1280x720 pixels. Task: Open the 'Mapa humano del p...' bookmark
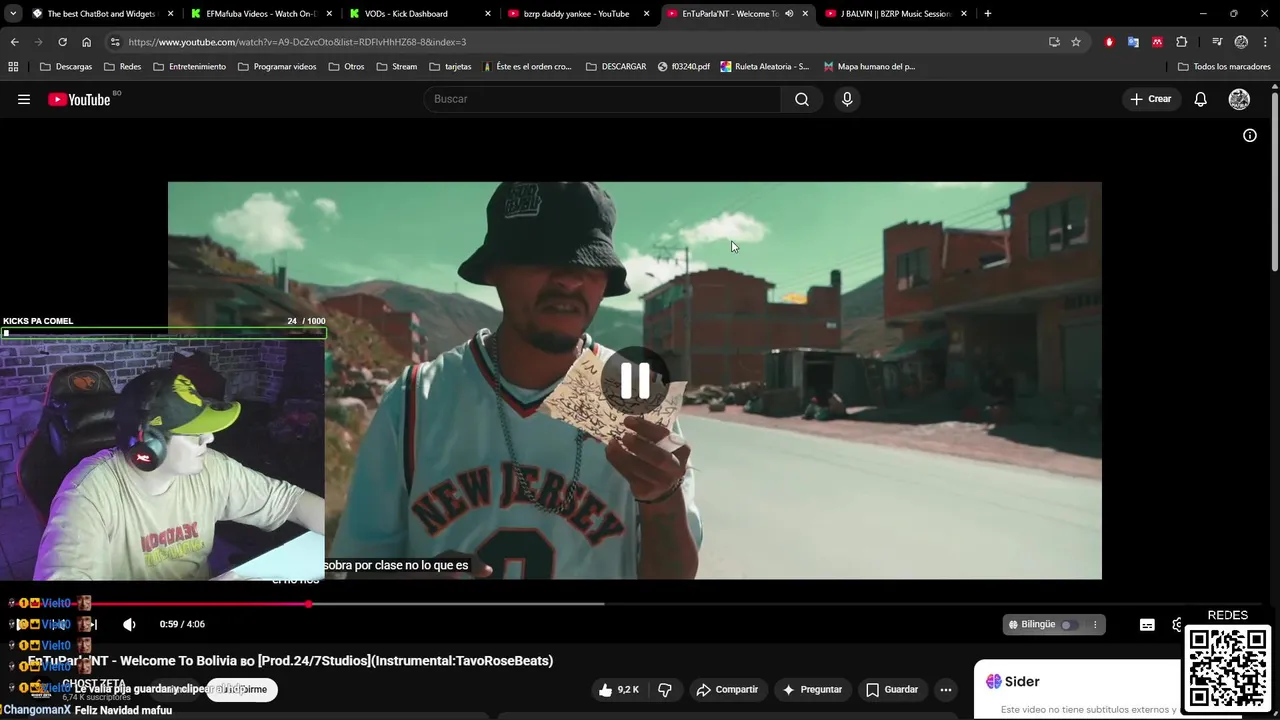coord(869,67)
